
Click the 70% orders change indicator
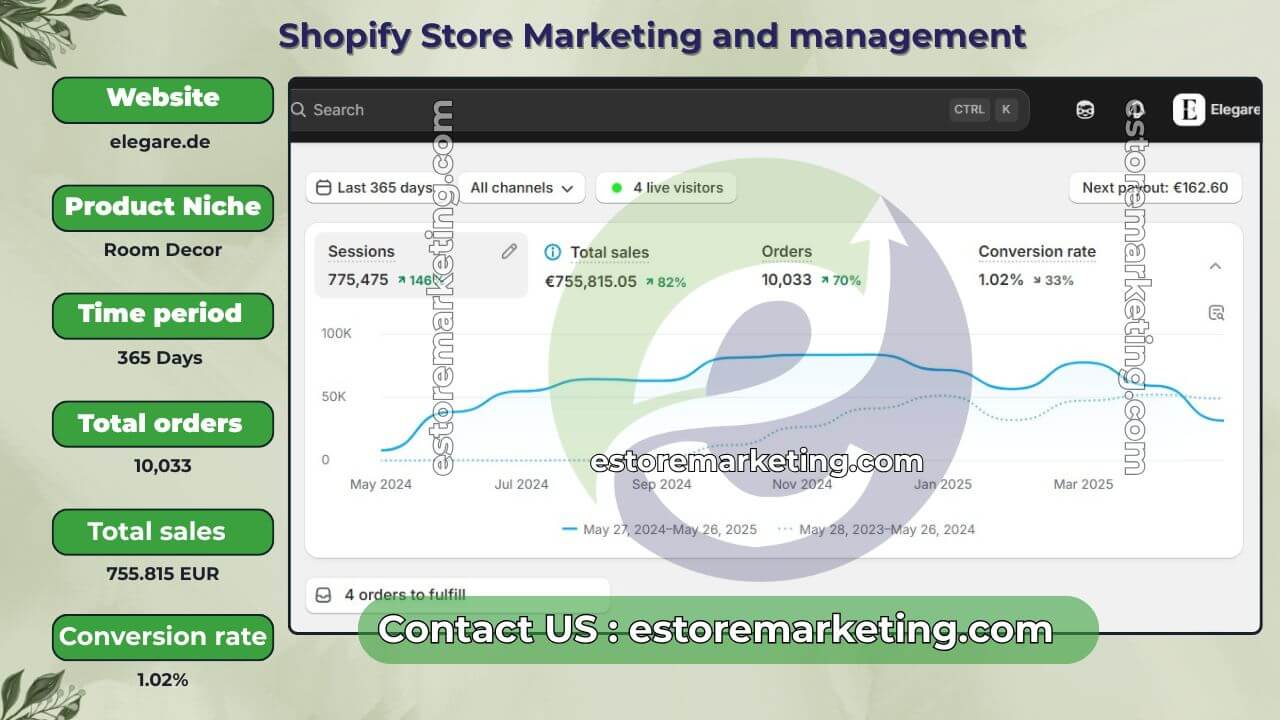[x=841, y=280]
